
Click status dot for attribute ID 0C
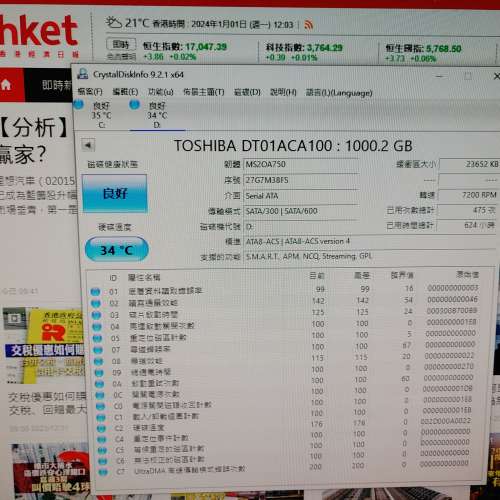100,395
